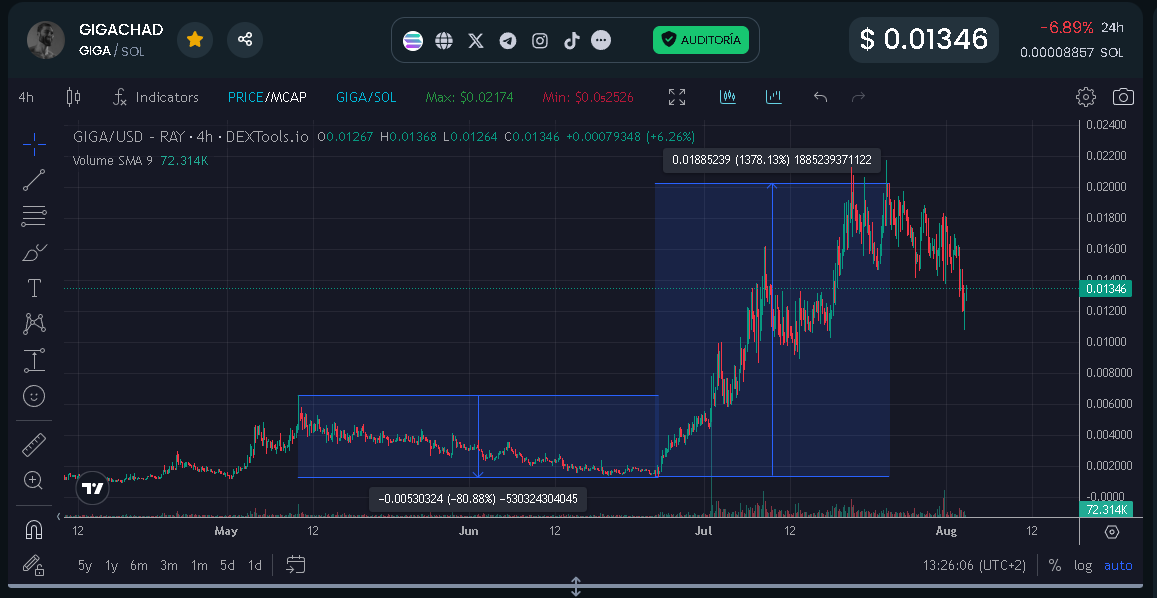The width and height of the screenshot is (1157, 598).
Task: Select the 1d range button
Action: (254, 565)
